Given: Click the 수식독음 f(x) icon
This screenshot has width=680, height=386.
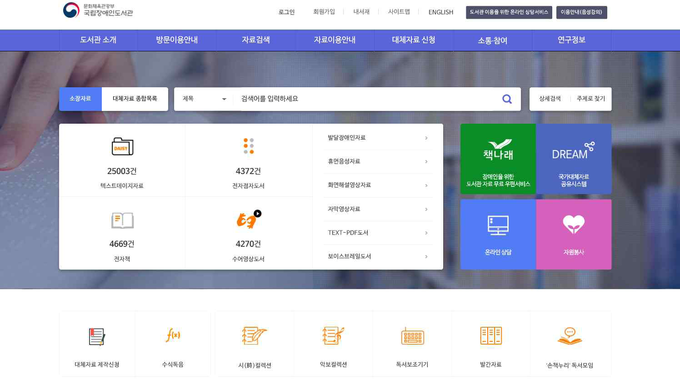Looking at the screenshot, I should (x=173, y=335).
